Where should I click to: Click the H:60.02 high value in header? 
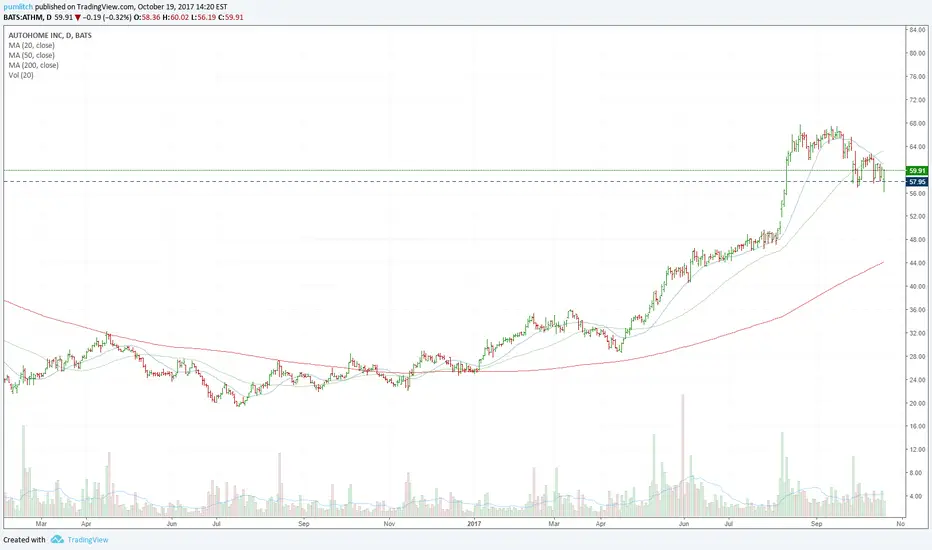[175, 17]
